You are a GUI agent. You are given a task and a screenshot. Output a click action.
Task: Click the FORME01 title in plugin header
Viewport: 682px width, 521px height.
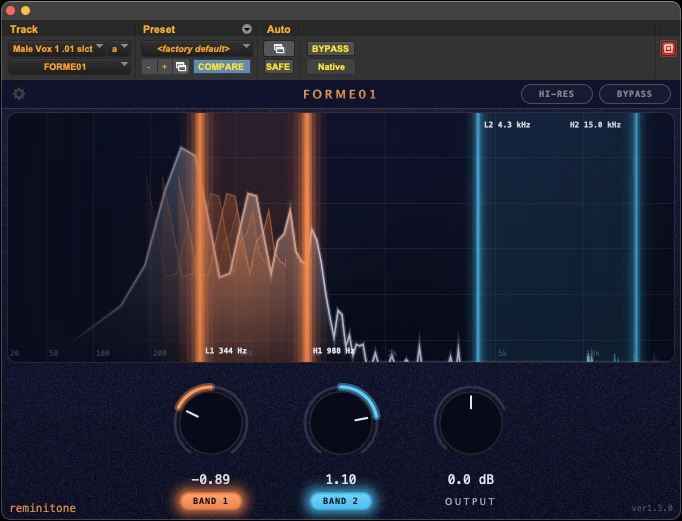click(340, 94)
